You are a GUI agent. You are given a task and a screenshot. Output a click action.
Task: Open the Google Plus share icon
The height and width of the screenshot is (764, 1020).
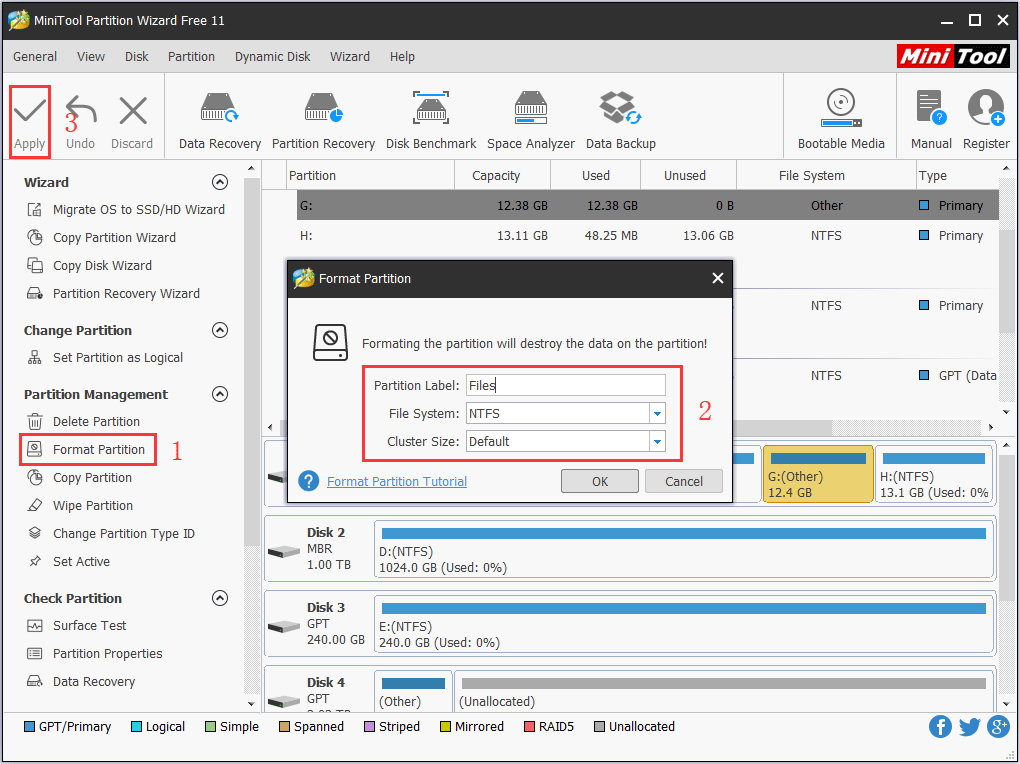998,726
